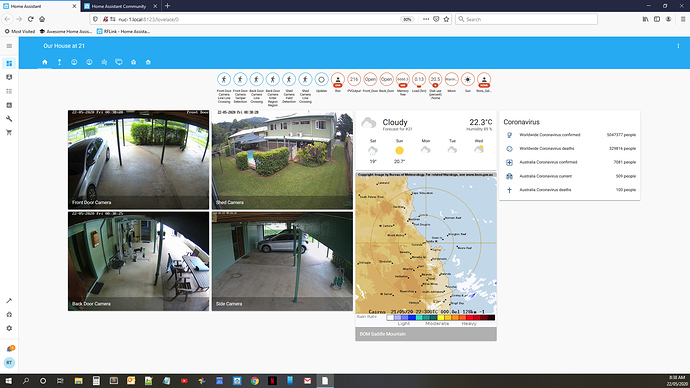Reload the page with browser refresh button
This screenshot has height=388, width=690.
coord(30,19)
